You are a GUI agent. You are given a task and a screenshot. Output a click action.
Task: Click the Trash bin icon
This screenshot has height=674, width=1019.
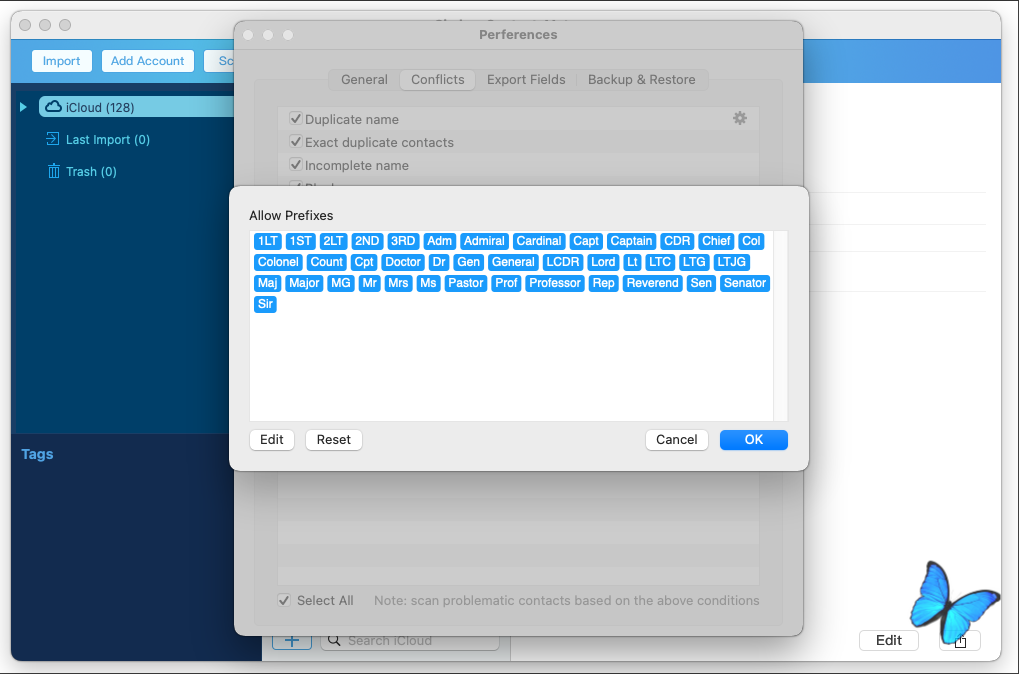[54, 171]
